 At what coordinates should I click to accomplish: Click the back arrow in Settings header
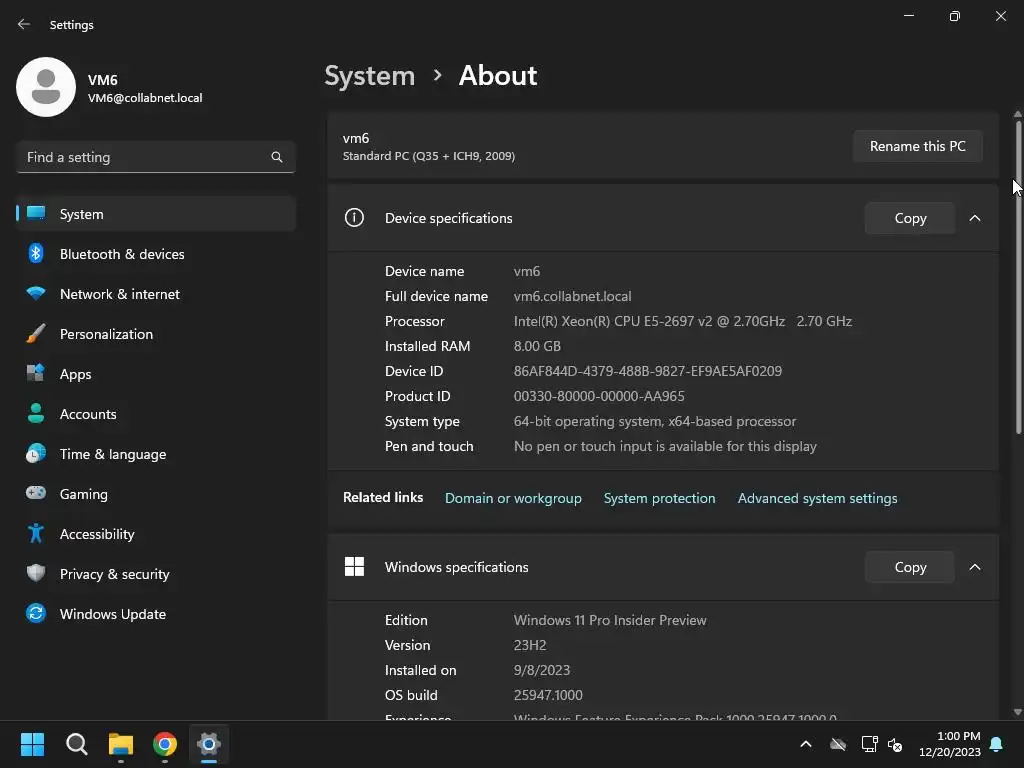click(24, 24)
